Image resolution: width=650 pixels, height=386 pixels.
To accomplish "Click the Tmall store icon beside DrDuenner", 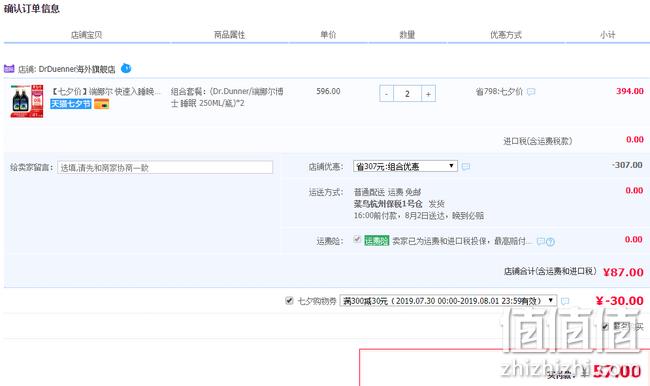I will (9, 68).
